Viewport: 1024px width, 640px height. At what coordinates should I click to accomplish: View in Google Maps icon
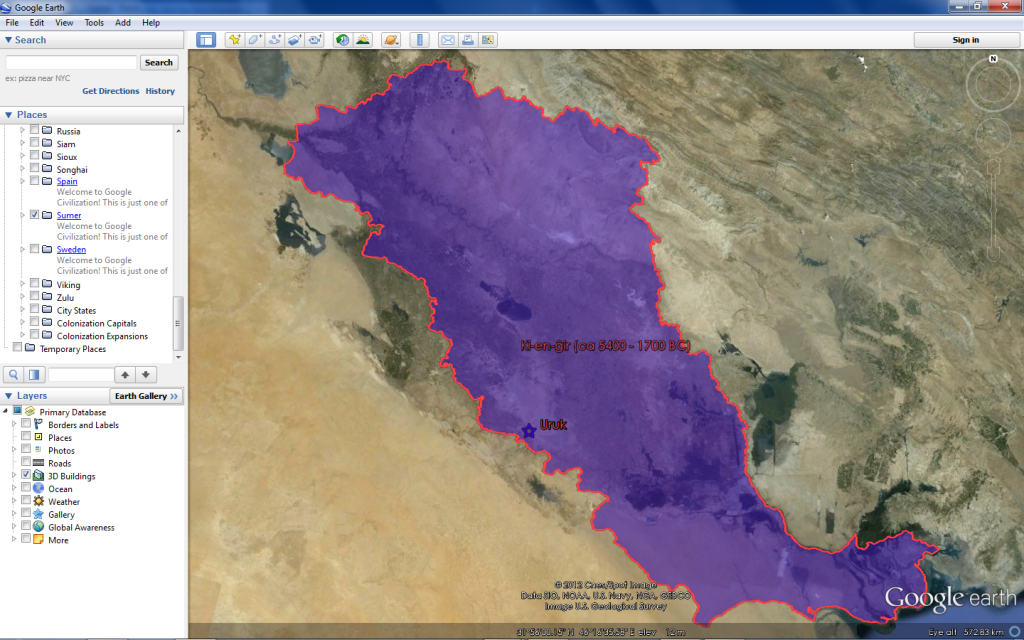coord(488,40)
